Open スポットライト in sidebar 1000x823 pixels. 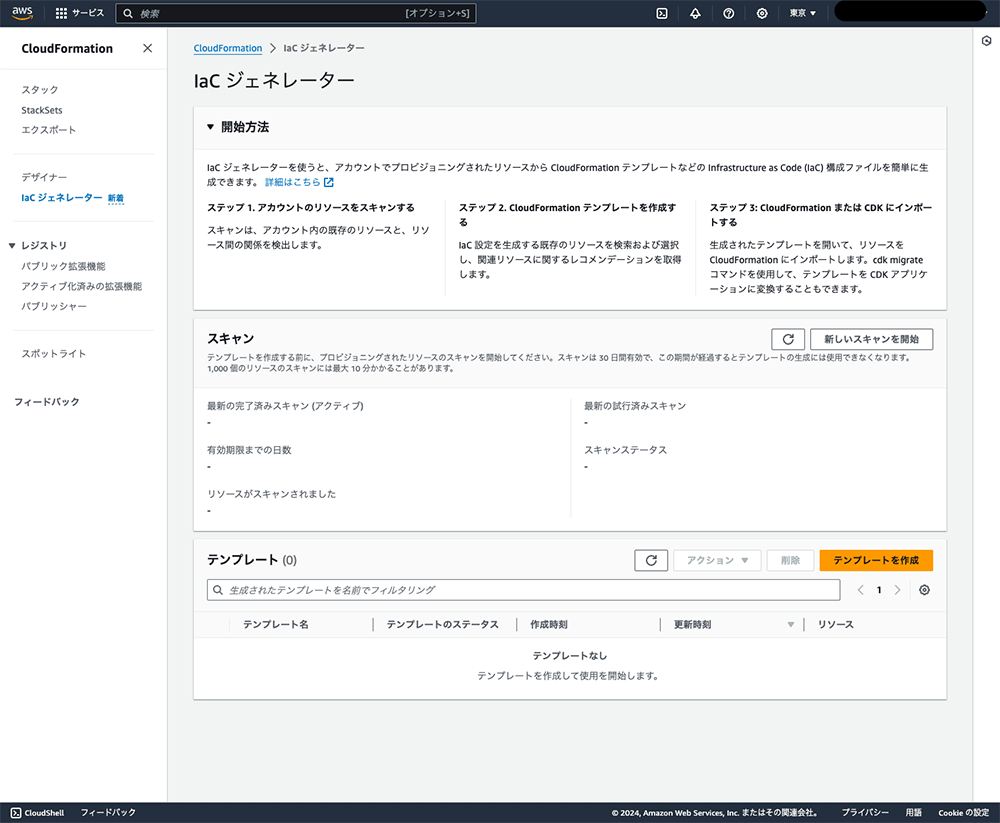coord(54,353)
